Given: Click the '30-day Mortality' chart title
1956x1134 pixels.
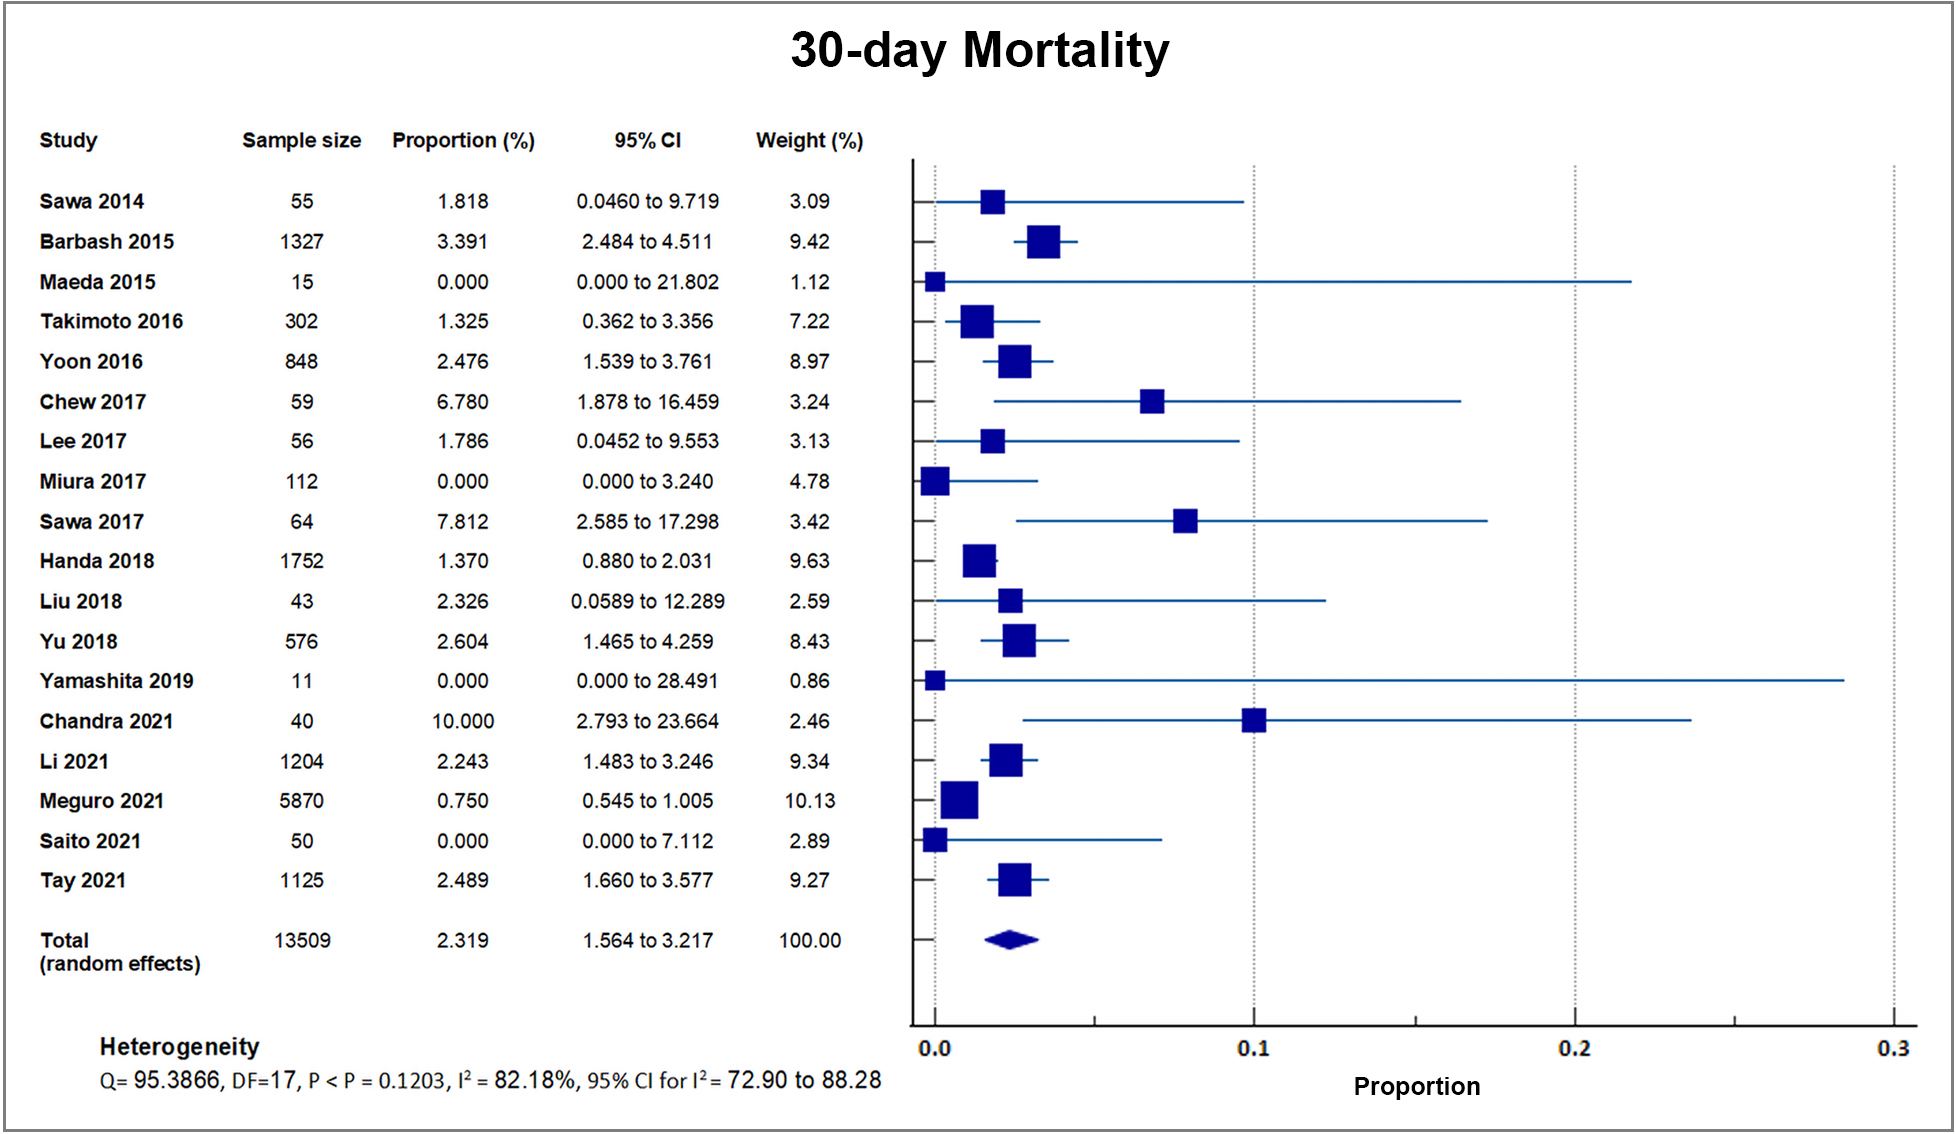Looking at the screenshot, I should click(979, 51).
